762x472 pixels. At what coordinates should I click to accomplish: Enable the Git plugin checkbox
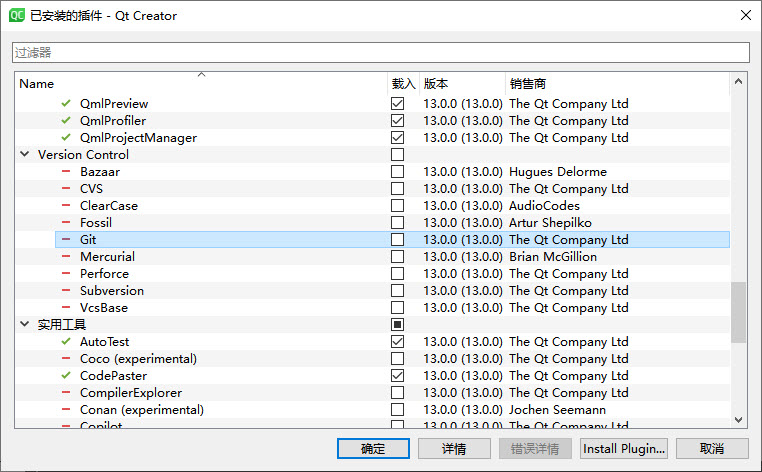(x=398, y=240)
